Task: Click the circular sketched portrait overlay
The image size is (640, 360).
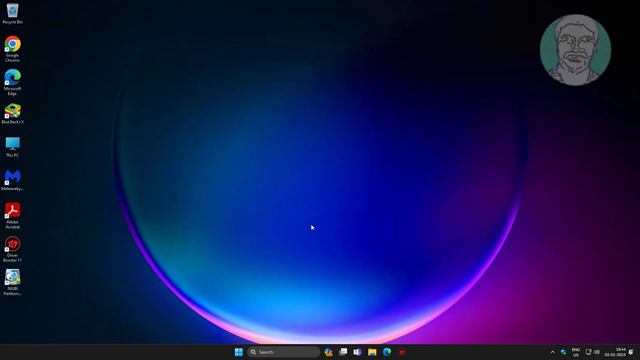Action: click(x=576, y=50)
